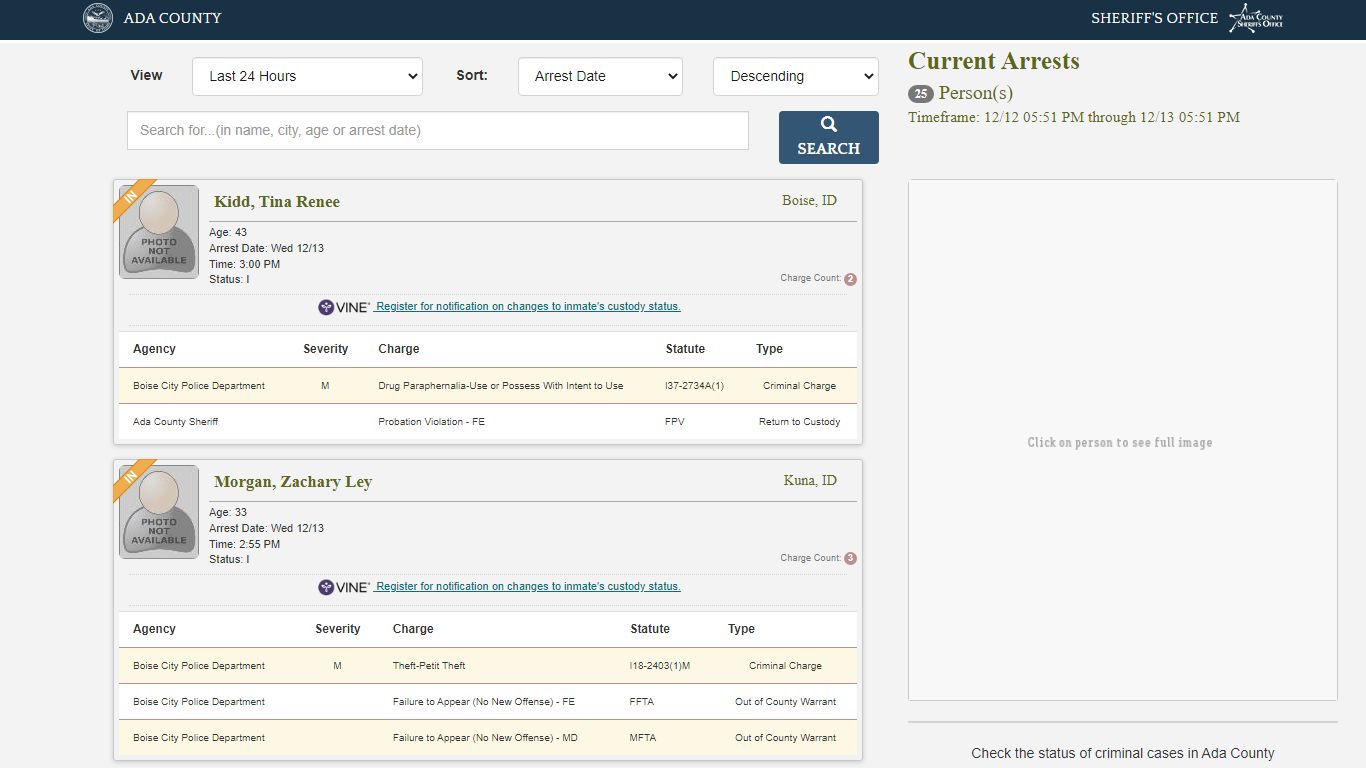Click the Statute column header in Morgan's table
Viewport: 1366px width, 768px height.
pyautogui.click(x=650, y=629)
